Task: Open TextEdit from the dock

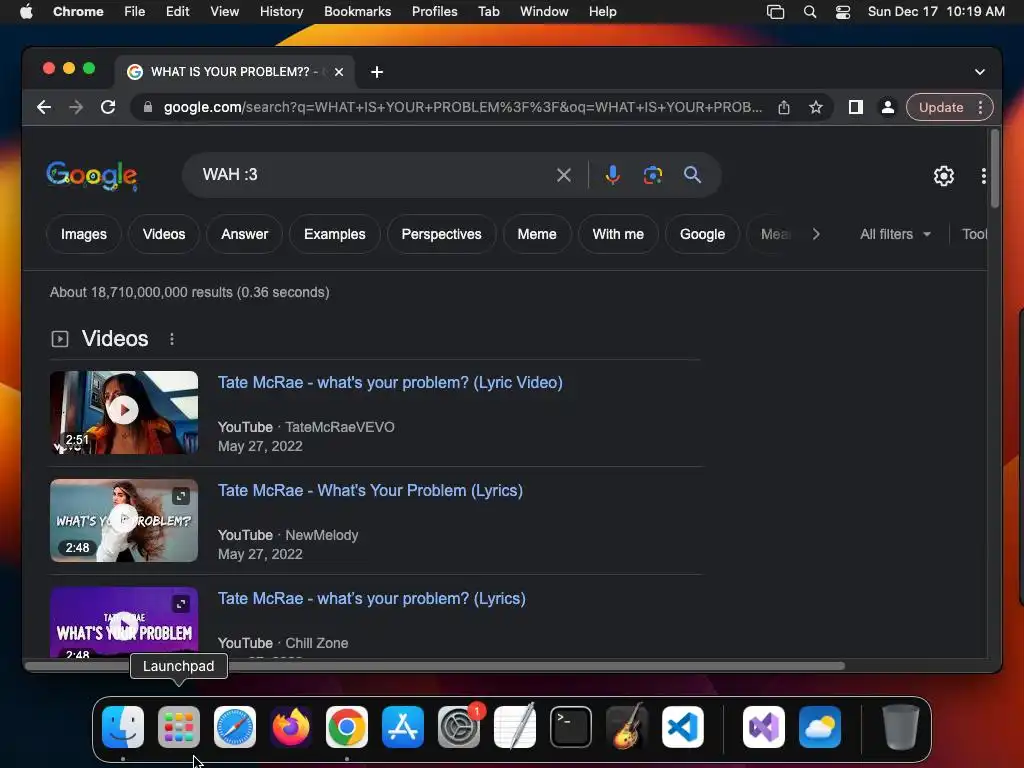Action: click(515, 727)
